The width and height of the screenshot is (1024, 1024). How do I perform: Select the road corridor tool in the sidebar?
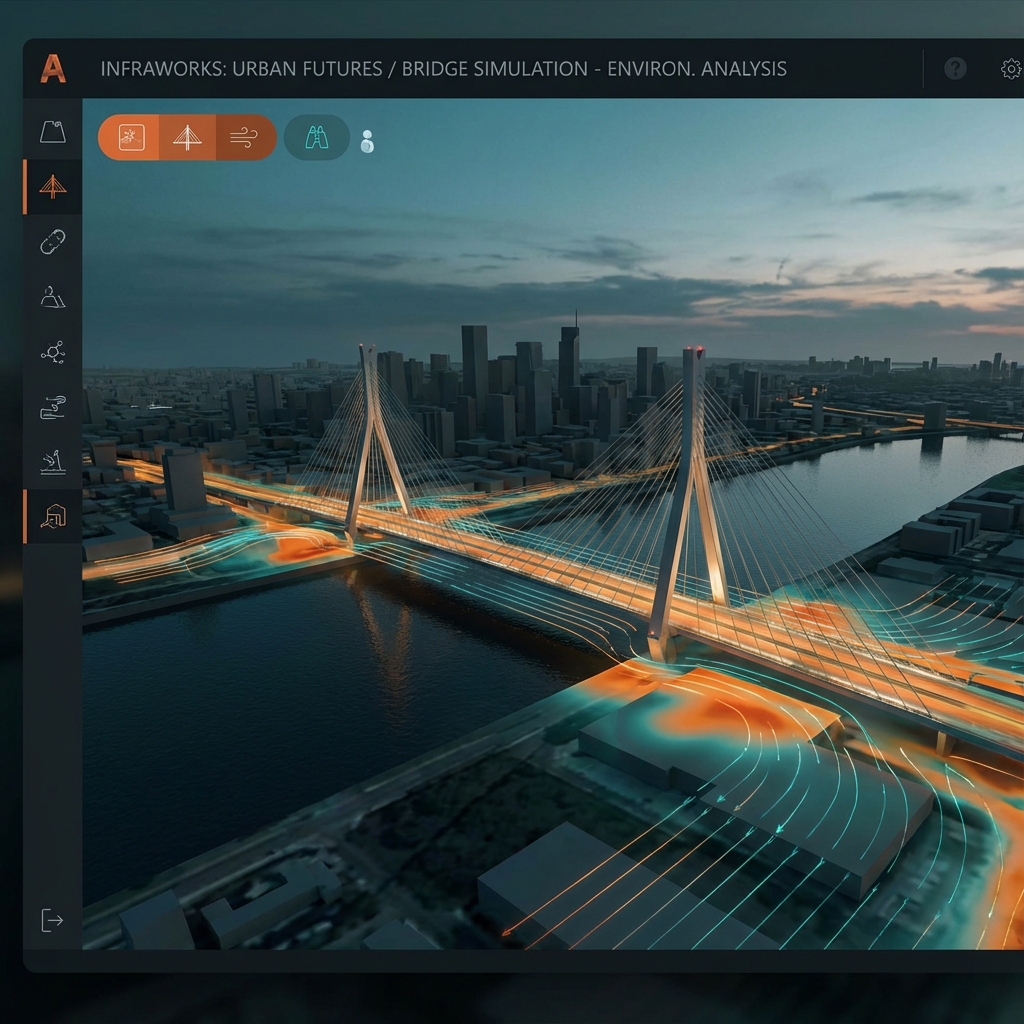coord(52,243)
